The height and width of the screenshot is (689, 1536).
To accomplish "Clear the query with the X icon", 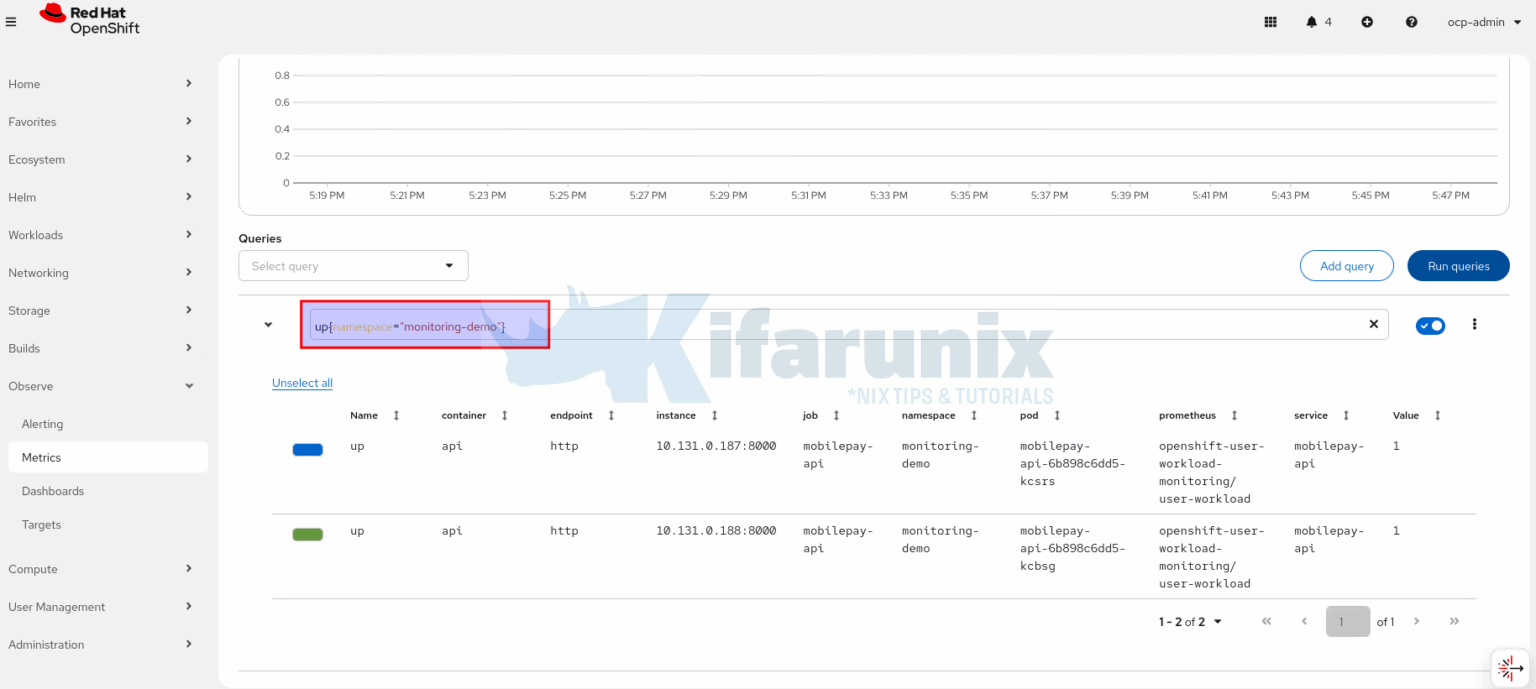I will [x=1373, y=324].
